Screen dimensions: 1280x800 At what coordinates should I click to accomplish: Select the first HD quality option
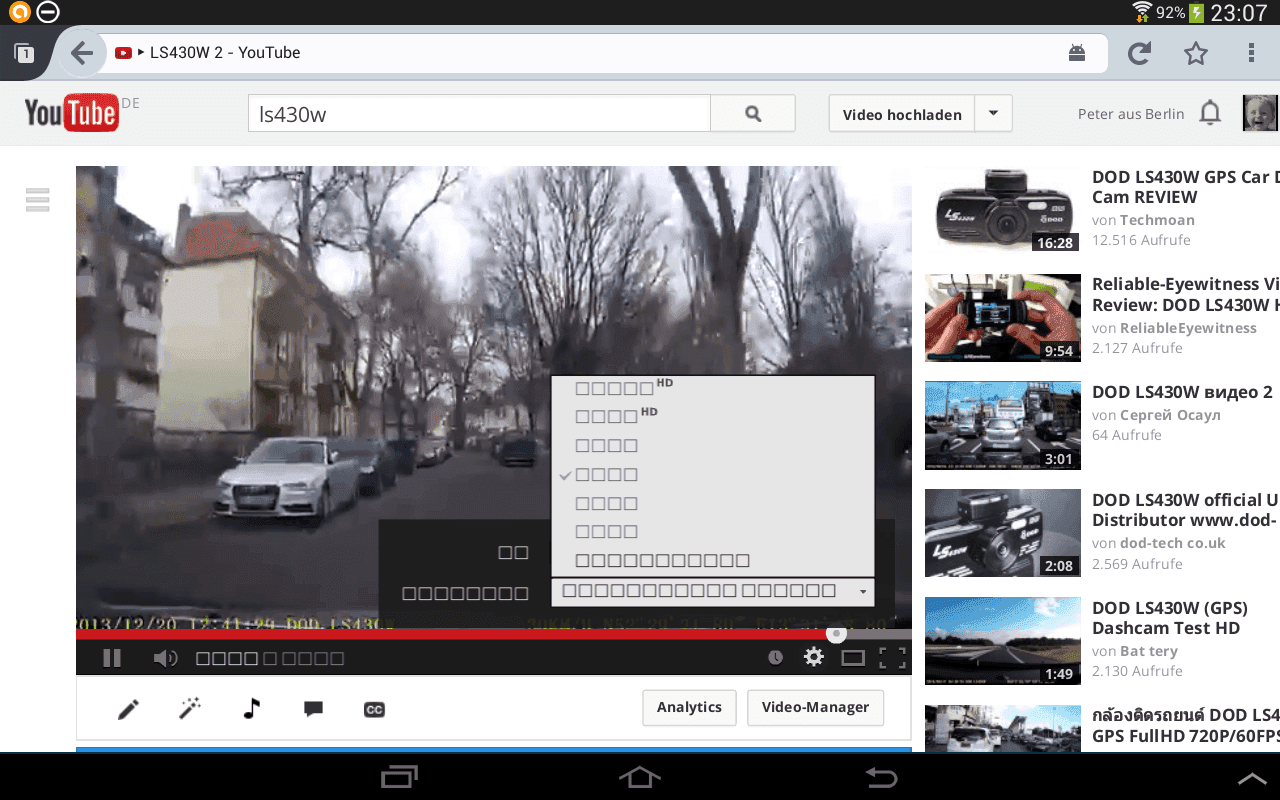(x=713, y=388)
